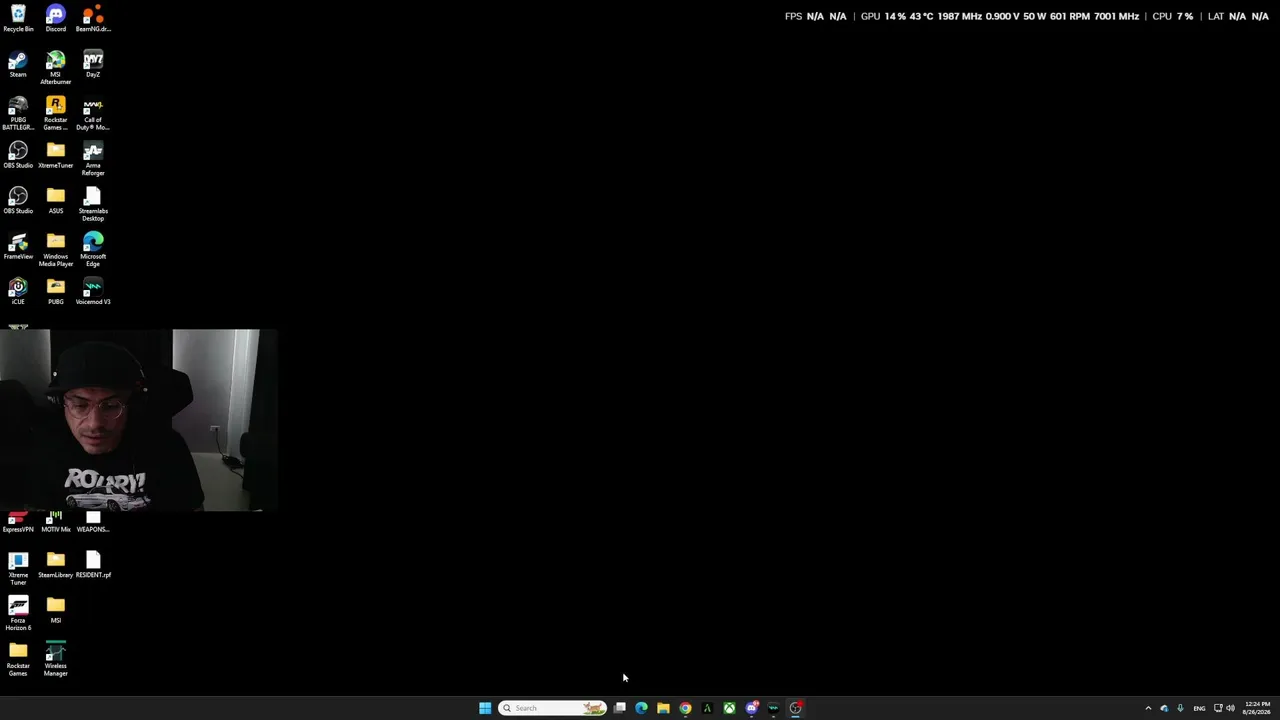Image resolution: width=1280 pixels, height=720 pixels.
Task: Select the iCUE desktop shortcut
Action: pyautogui.click(x=18, y=292)
